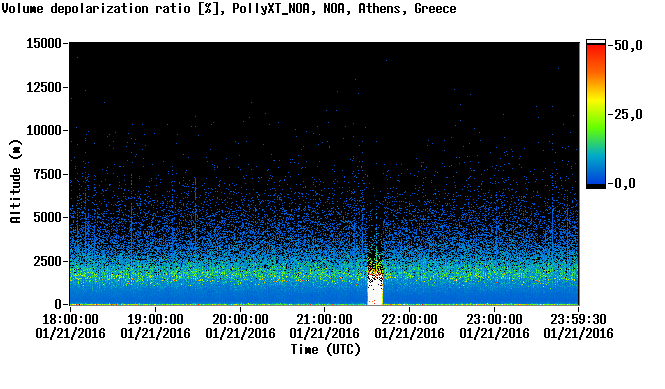This screenshot has width=665, height=389.
Task: Select the 23:59:30 end time label
Action: 578,319
